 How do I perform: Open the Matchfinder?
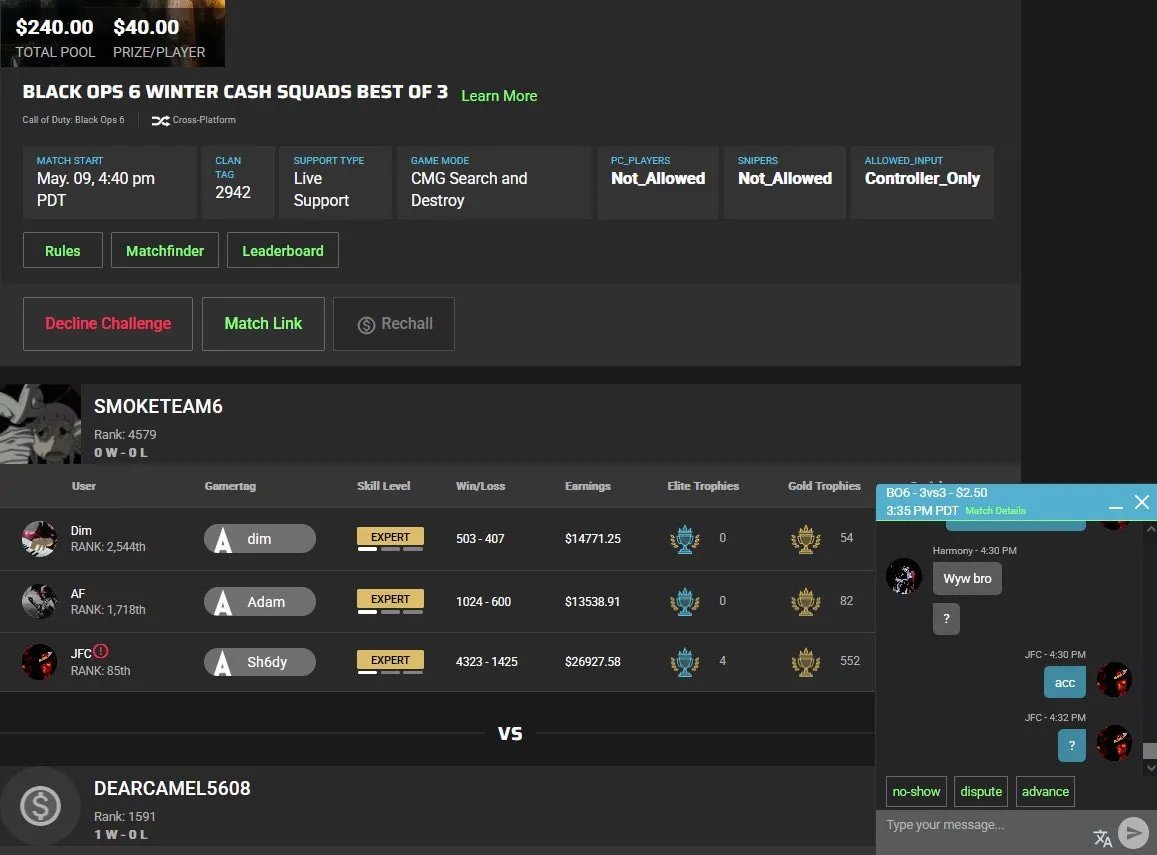(x=165, y=251)
